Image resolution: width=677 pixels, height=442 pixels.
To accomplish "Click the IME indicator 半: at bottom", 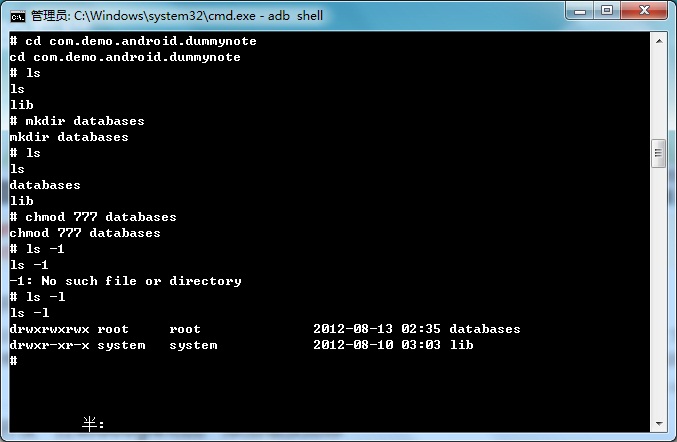I will [x=93, y=424].
